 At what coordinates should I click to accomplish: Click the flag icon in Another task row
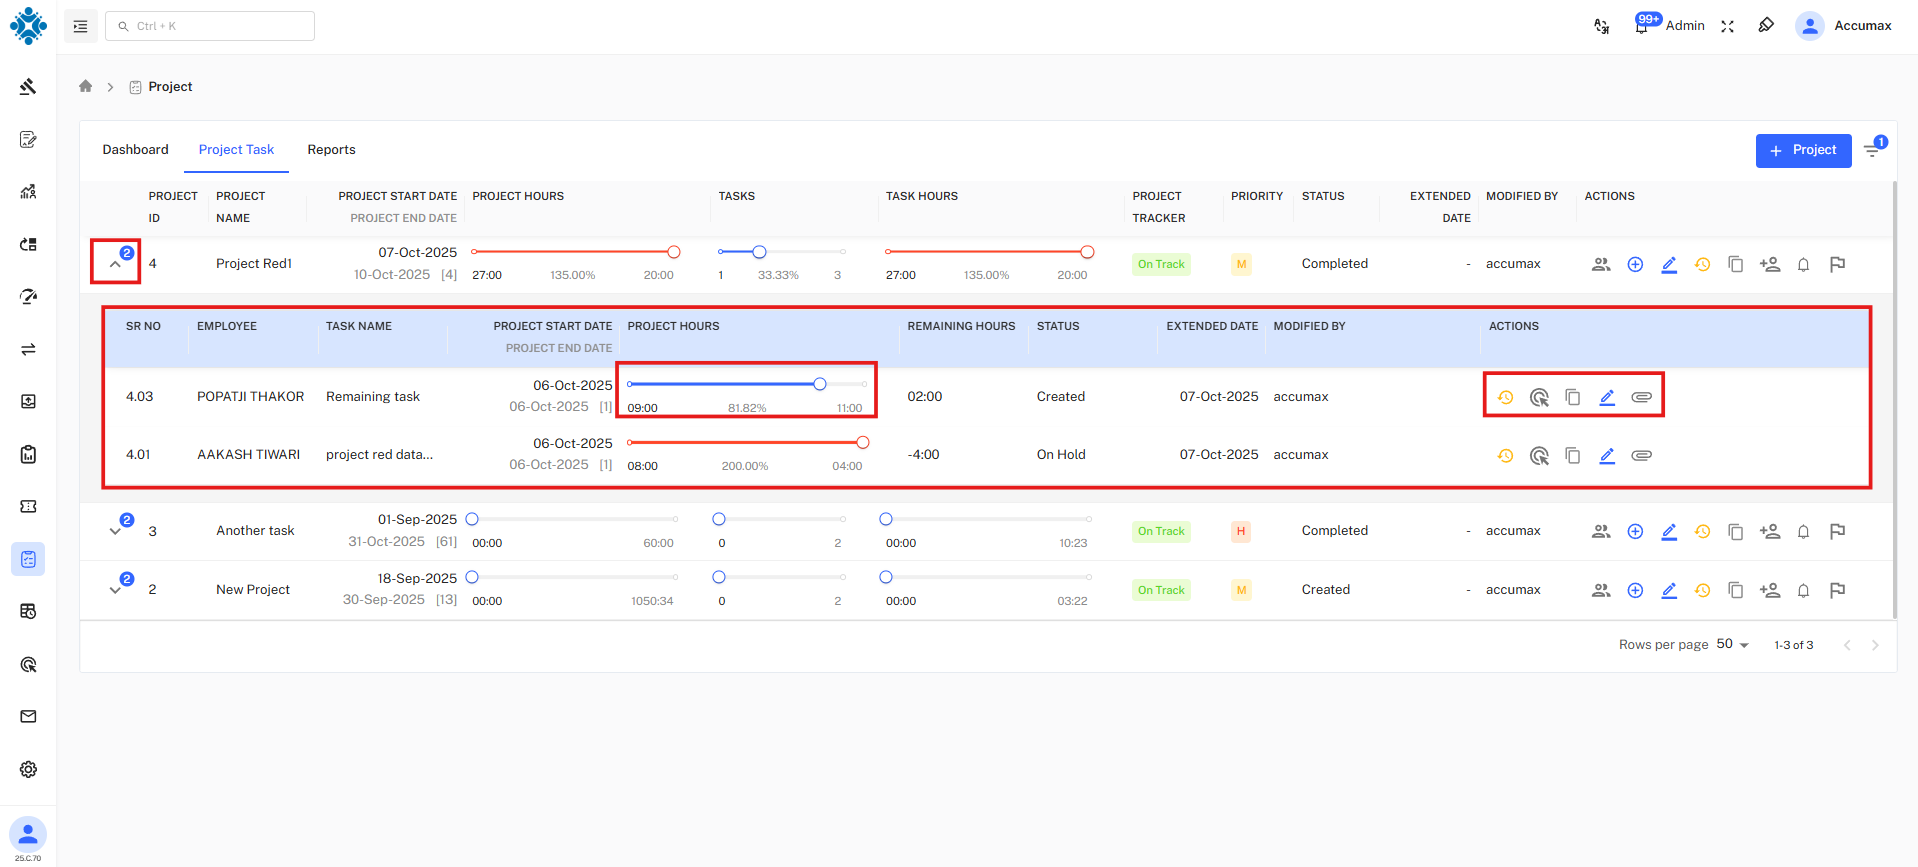tap(1837, 532)
